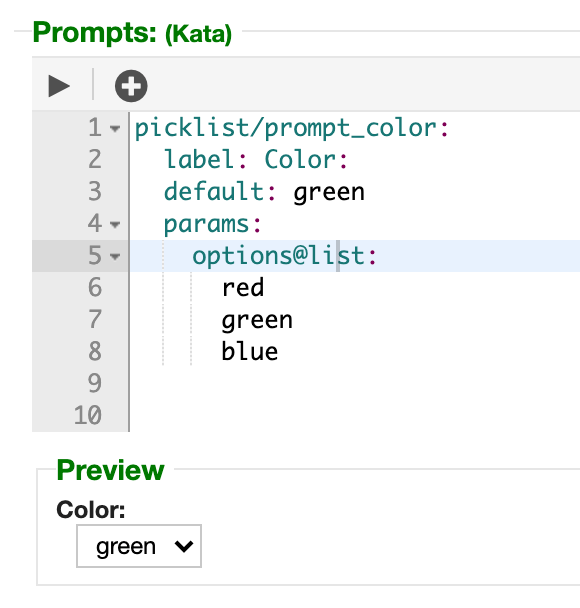This screenshot has width=580, height=608.
Task: Click the red option on line 6
Action: tap(243, 288)
